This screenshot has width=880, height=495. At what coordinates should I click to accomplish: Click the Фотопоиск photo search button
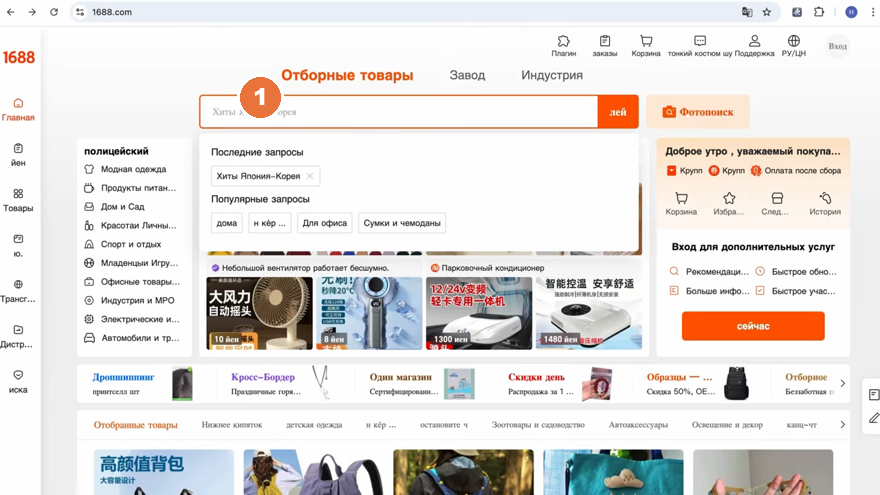tap(698, 112)
